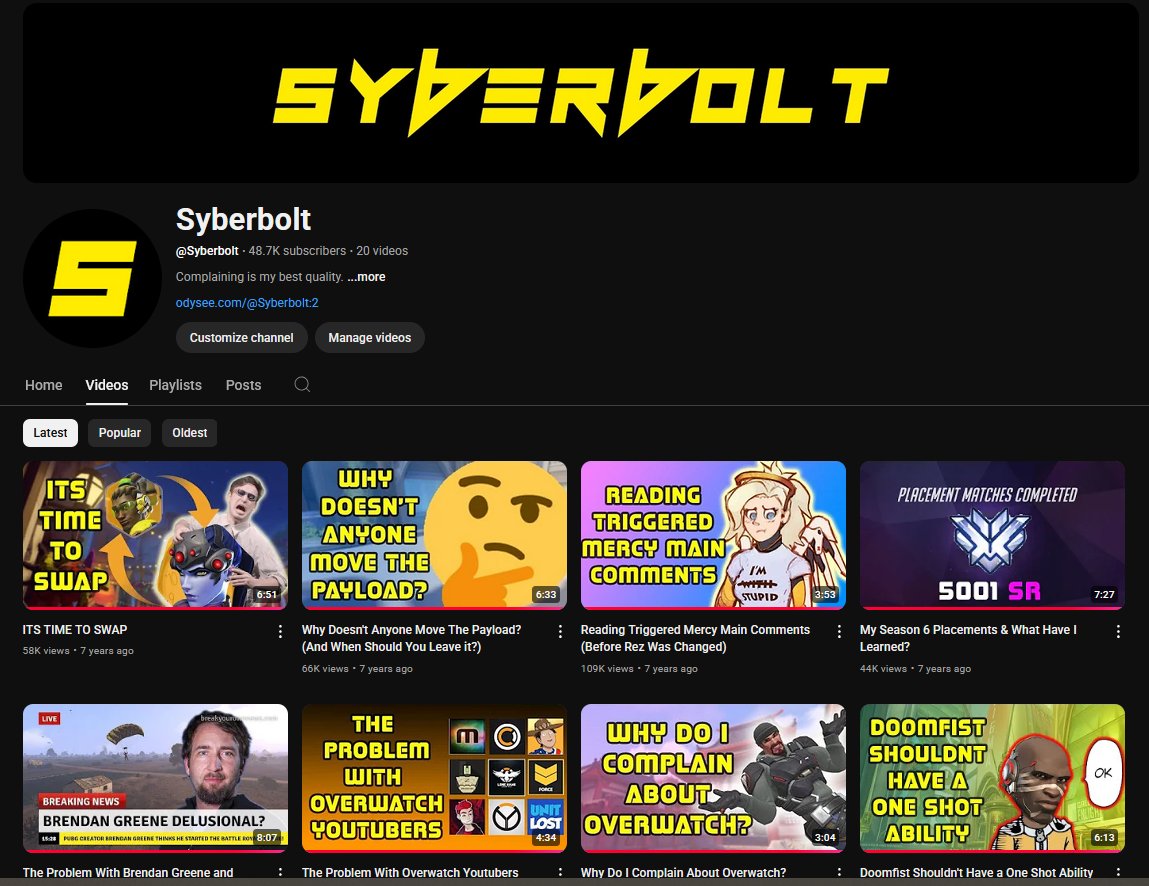The height and width of the screenshot is (886, 1149).
Task: Click the channel search magnifier icon
Action: [302, 384]
